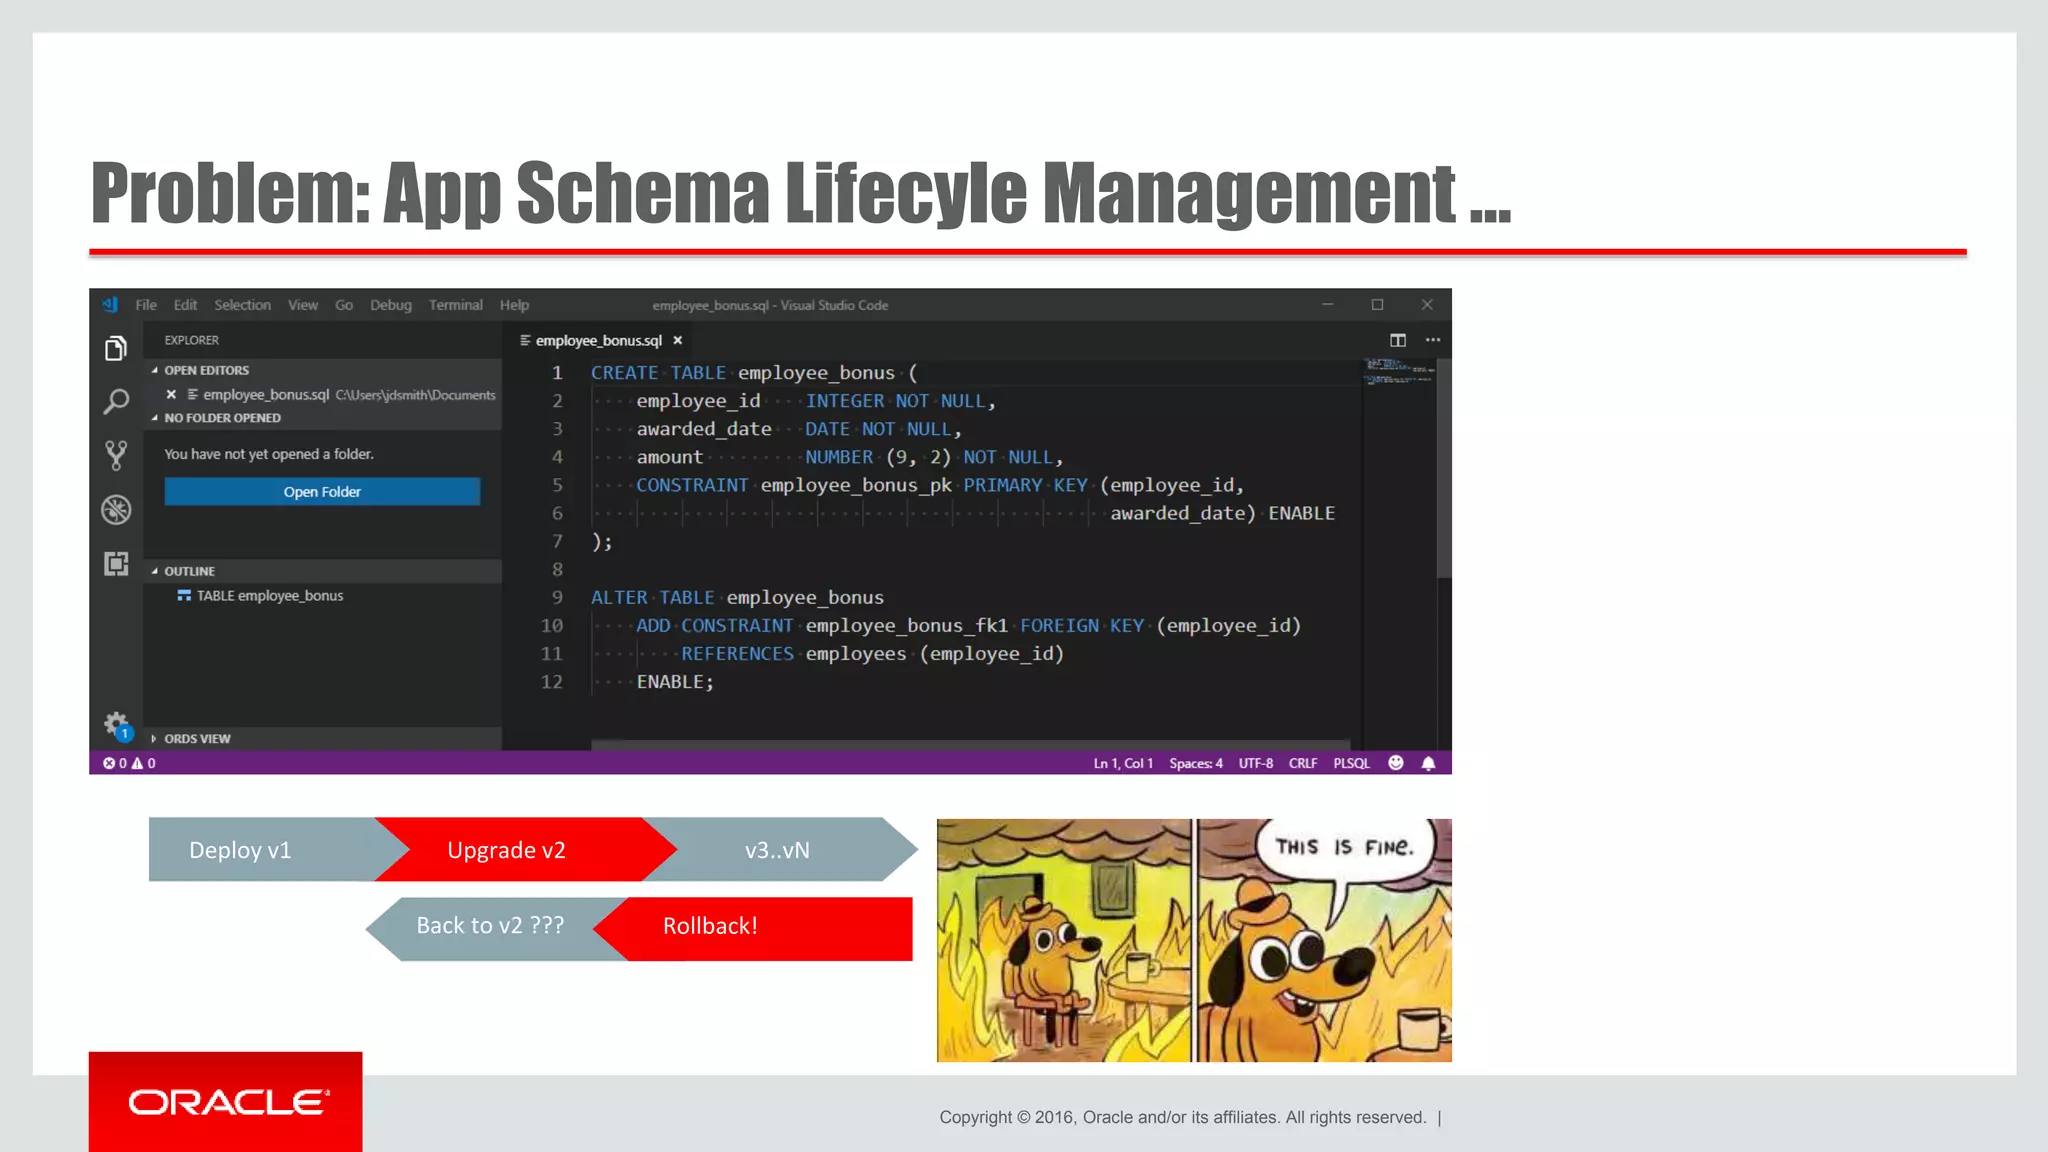Viewport: 2048px width, 1152px height.
Task: Click Ln 1, Col 1 in status bar
Action: tap(1123, 763)
